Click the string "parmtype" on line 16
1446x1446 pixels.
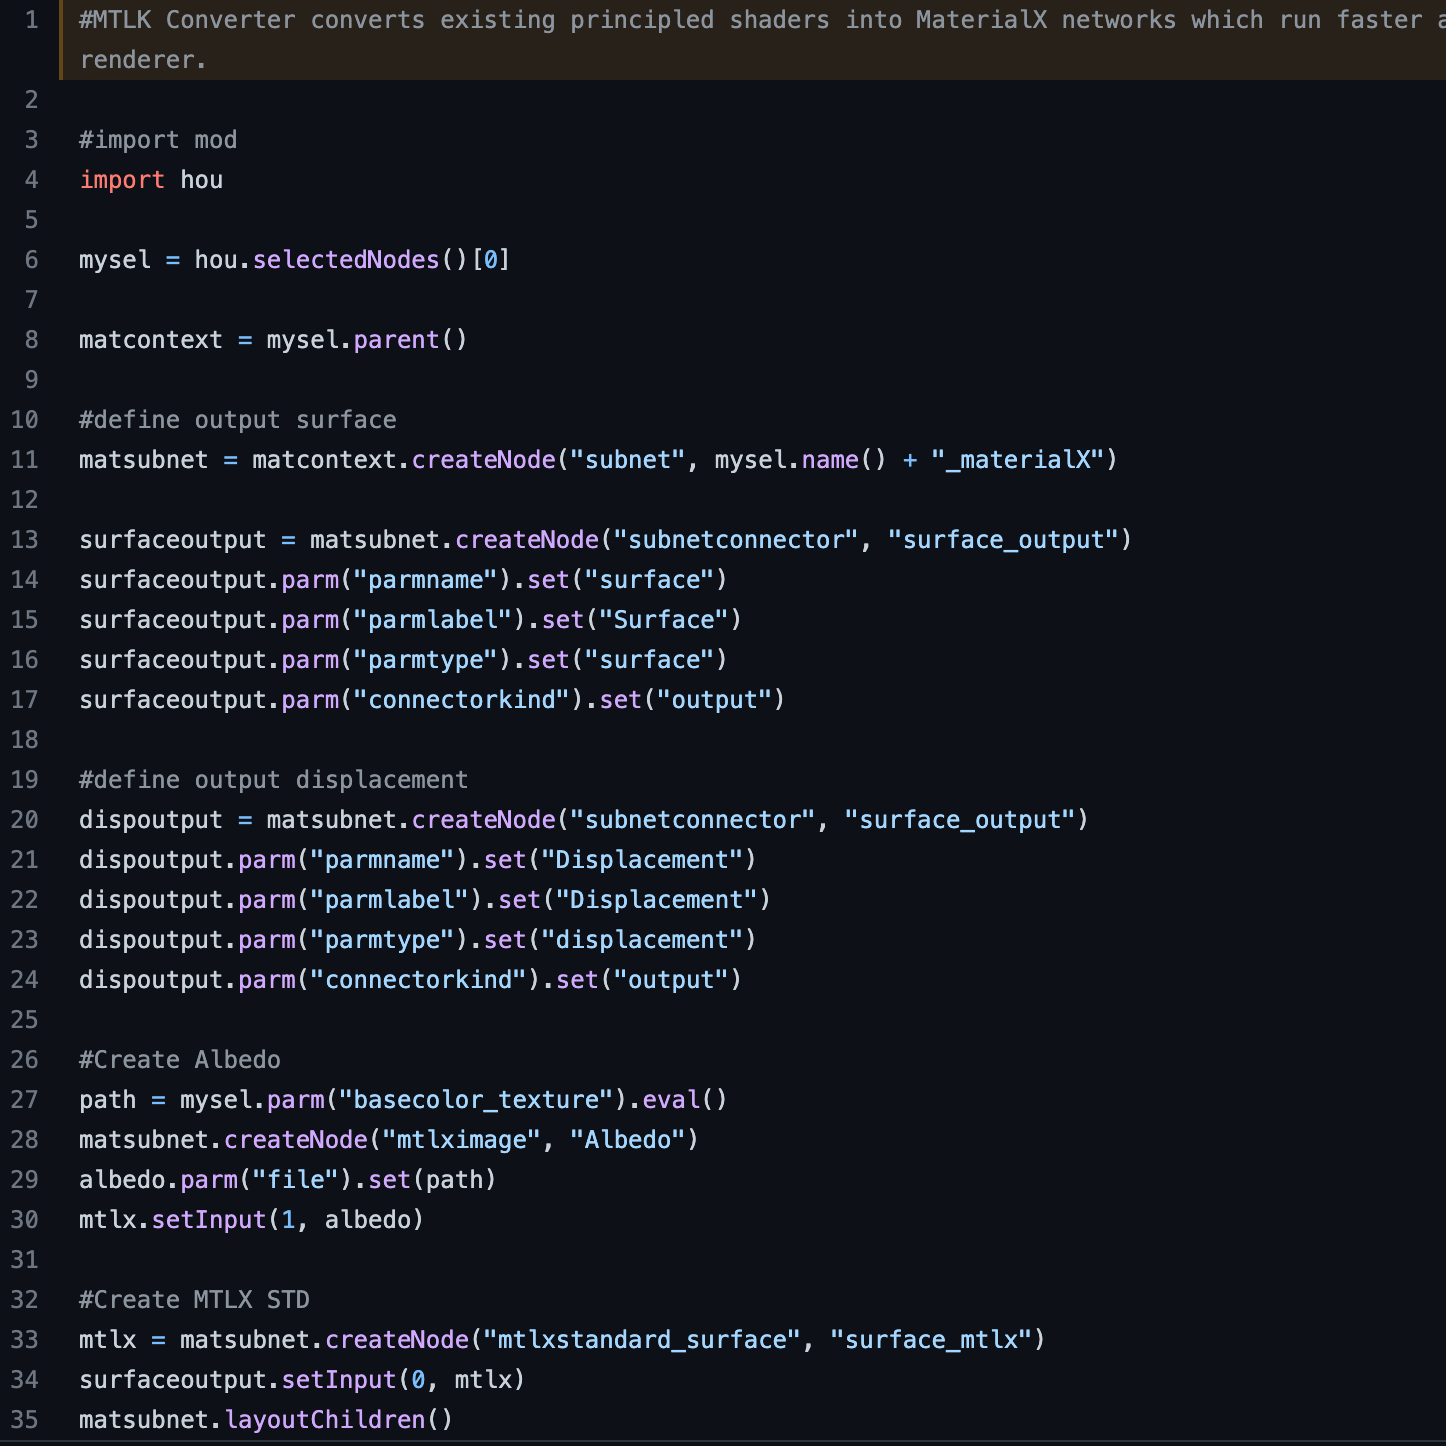click(426, 660)
